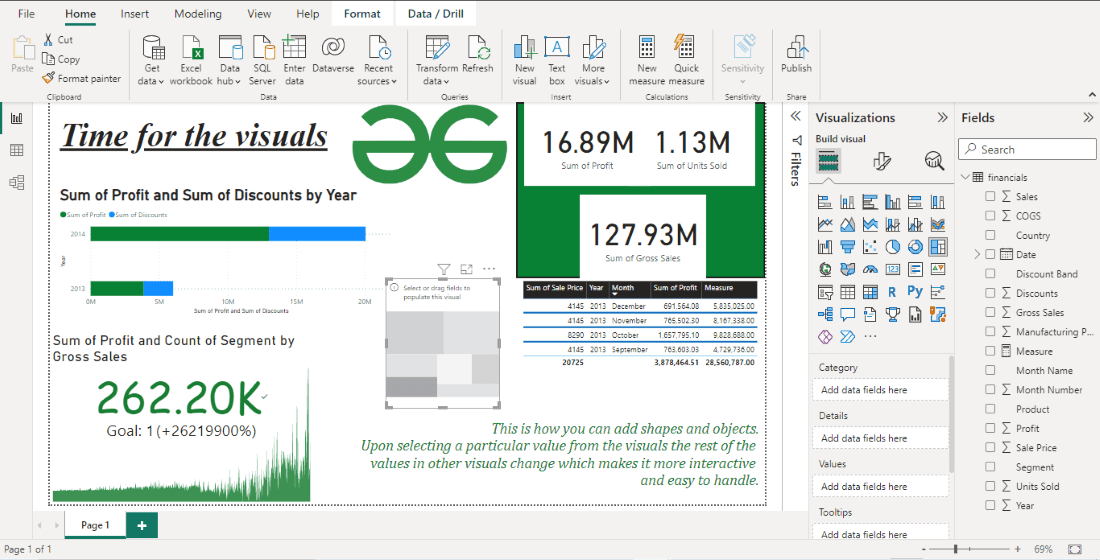This screenshot has height=560, width=1100.
Task: Select the treemap visual icon
Action: click(937, 247)
